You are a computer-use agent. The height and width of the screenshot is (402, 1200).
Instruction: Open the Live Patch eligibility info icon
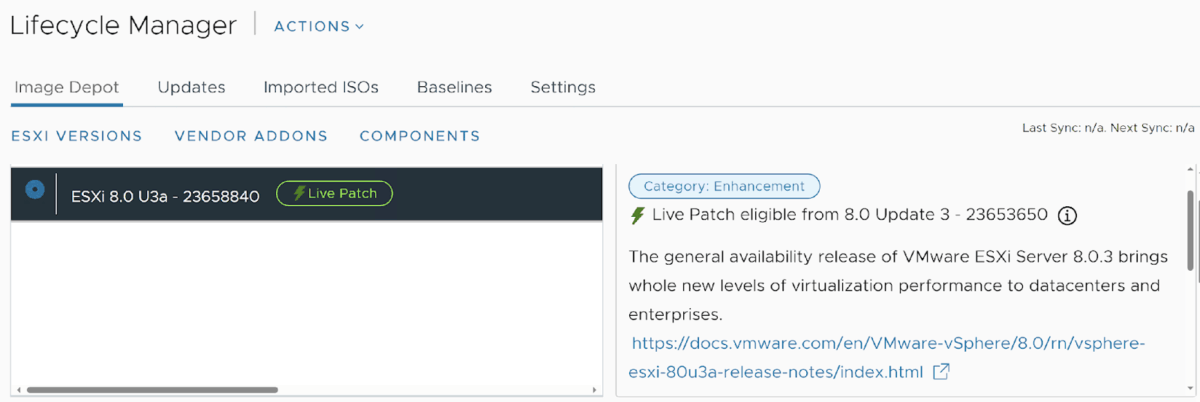(1067, 215)
